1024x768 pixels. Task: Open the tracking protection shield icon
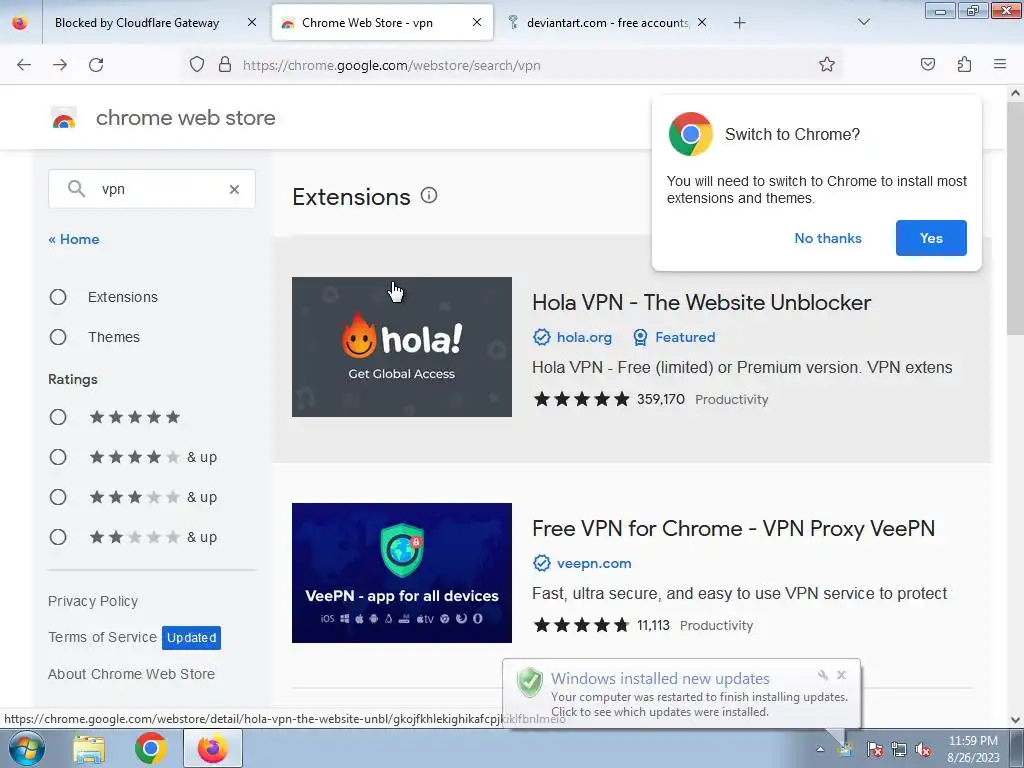pyautogui.click(x=197, y=65)
